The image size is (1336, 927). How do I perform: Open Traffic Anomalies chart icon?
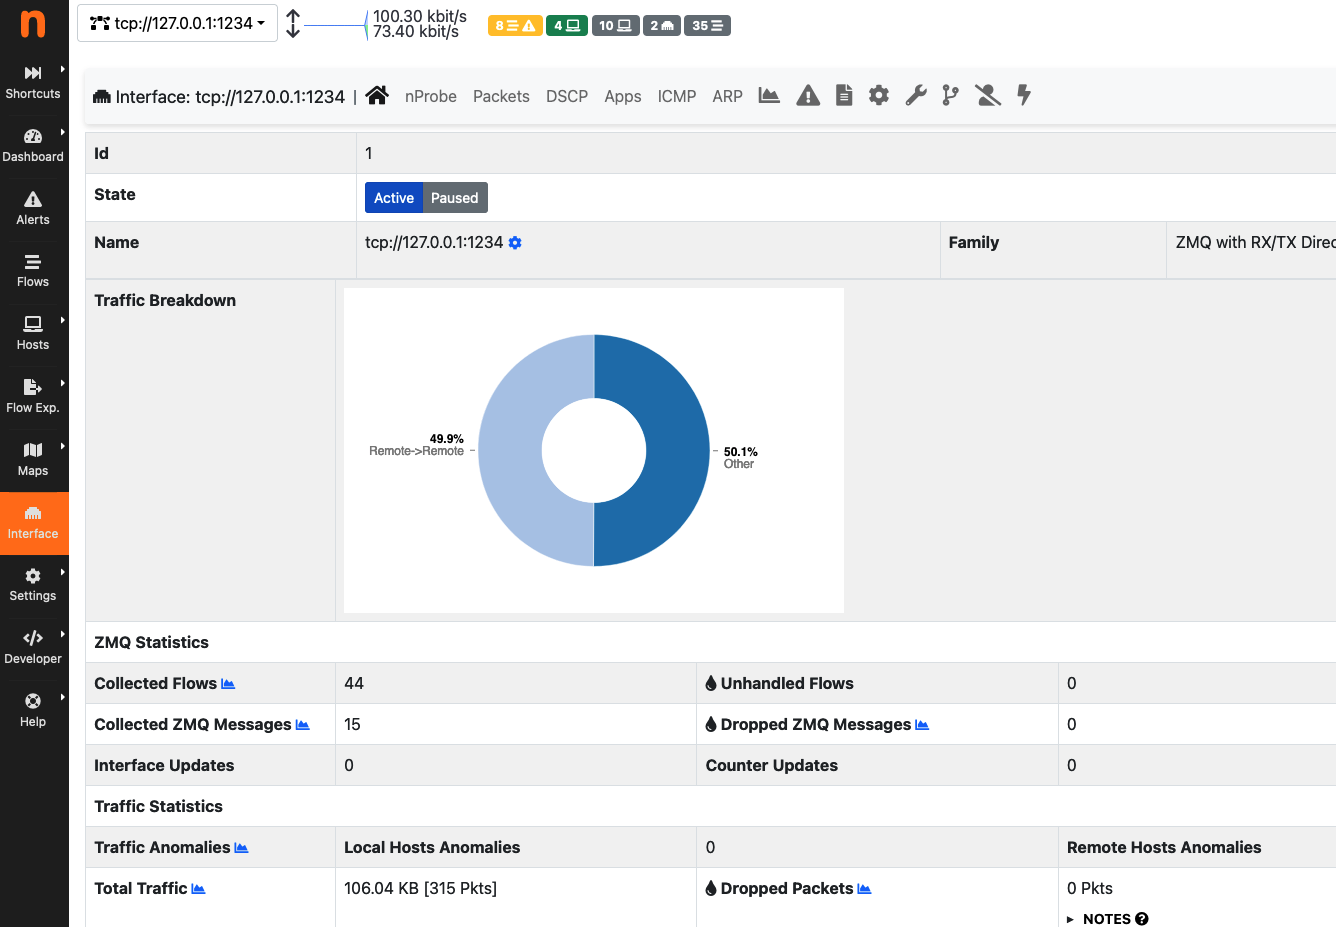[x=241, y=848]
